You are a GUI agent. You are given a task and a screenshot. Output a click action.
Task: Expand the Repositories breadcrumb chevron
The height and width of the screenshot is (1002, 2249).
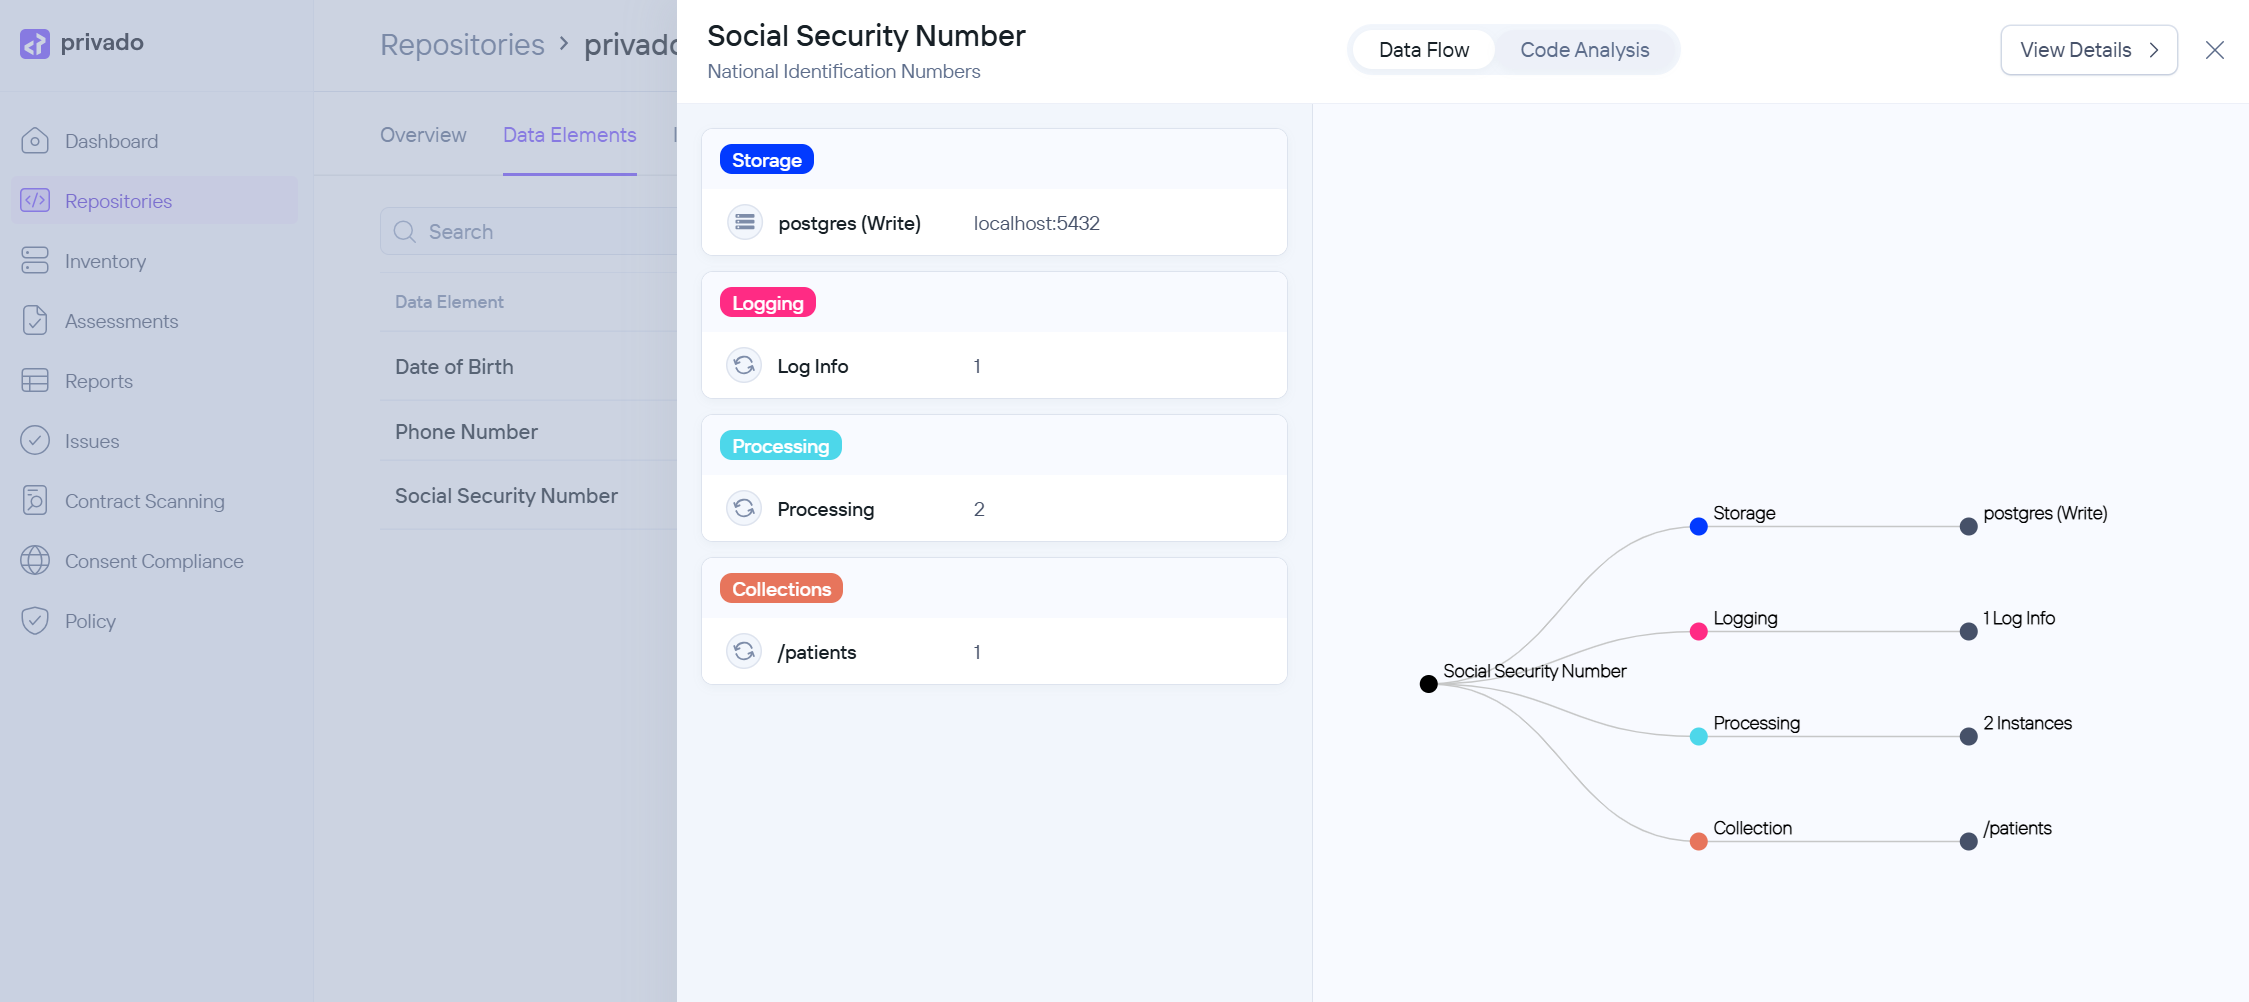563,45
